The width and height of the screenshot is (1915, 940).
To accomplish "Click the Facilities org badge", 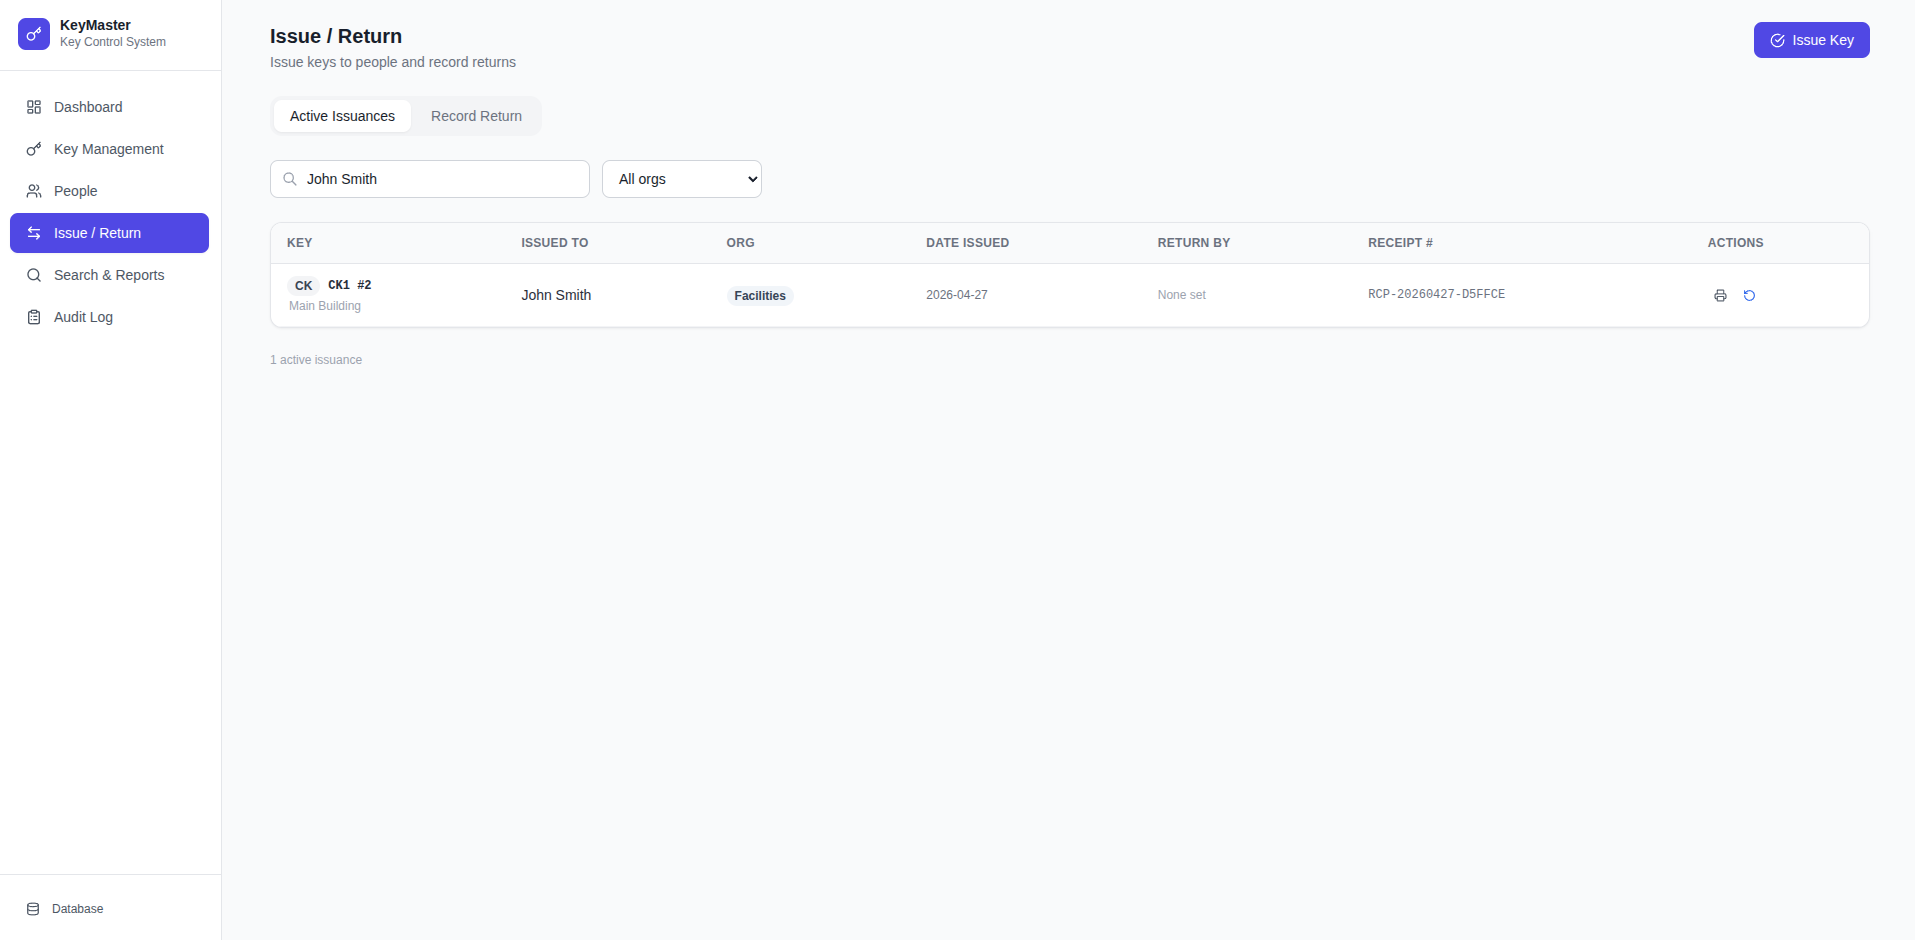I will coord(760,296).
